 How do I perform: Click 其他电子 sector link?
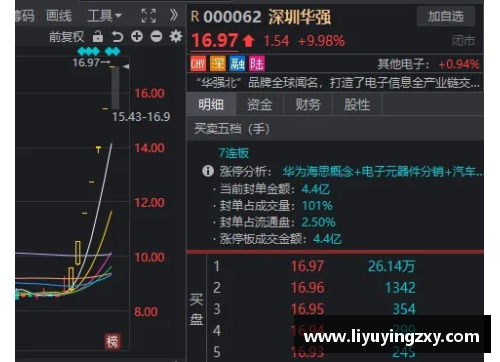403,64
